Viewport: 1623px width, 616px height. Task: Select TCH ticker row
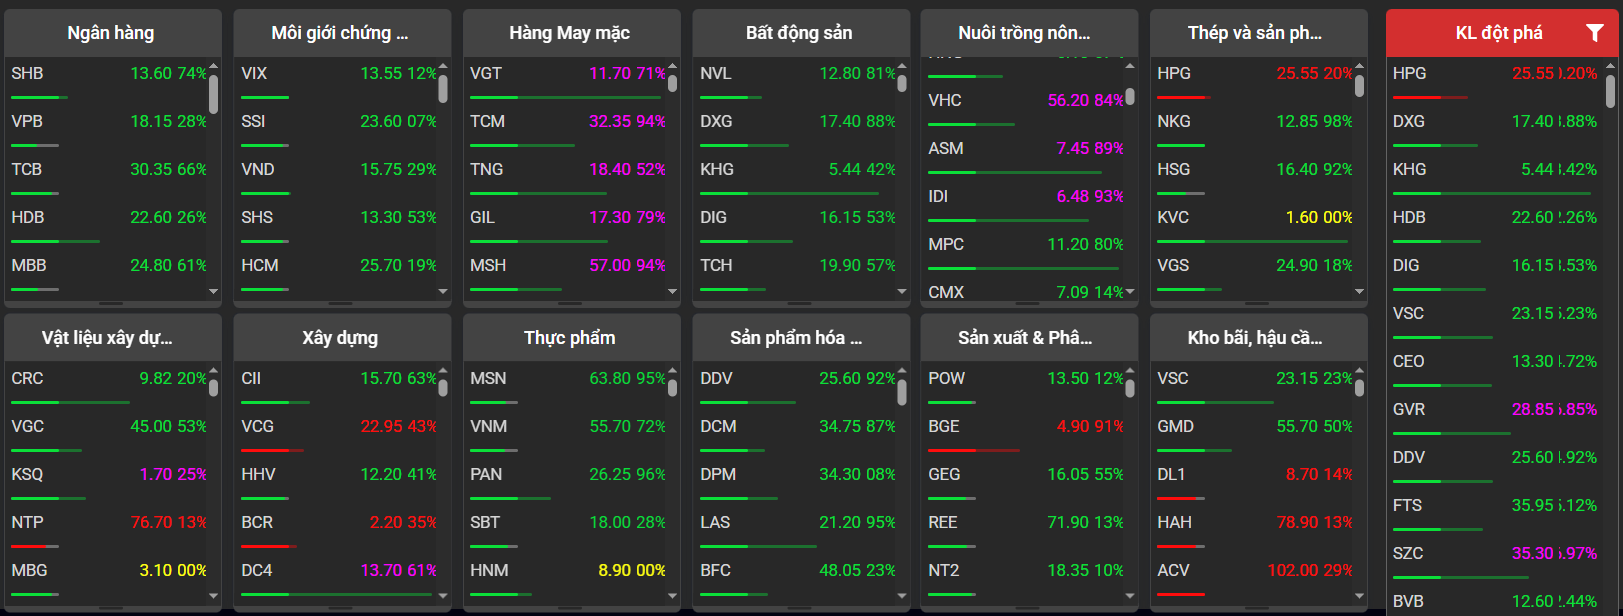(796, 272)
